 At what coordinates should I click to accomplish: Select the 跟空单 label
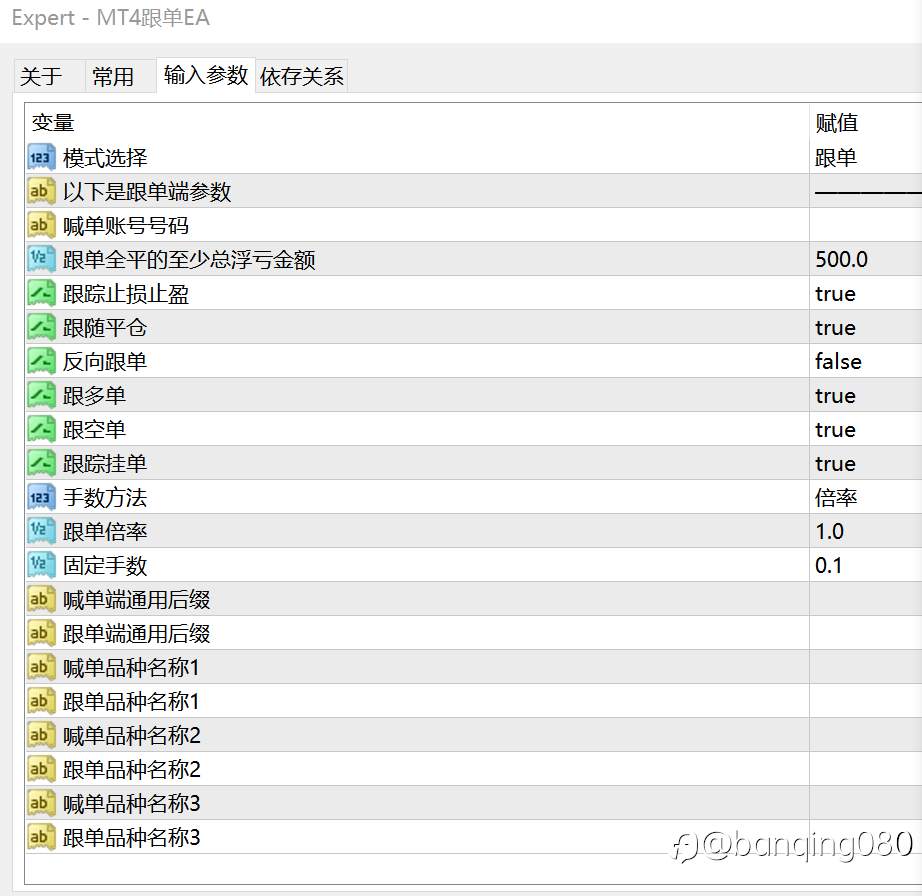[94, 429]
